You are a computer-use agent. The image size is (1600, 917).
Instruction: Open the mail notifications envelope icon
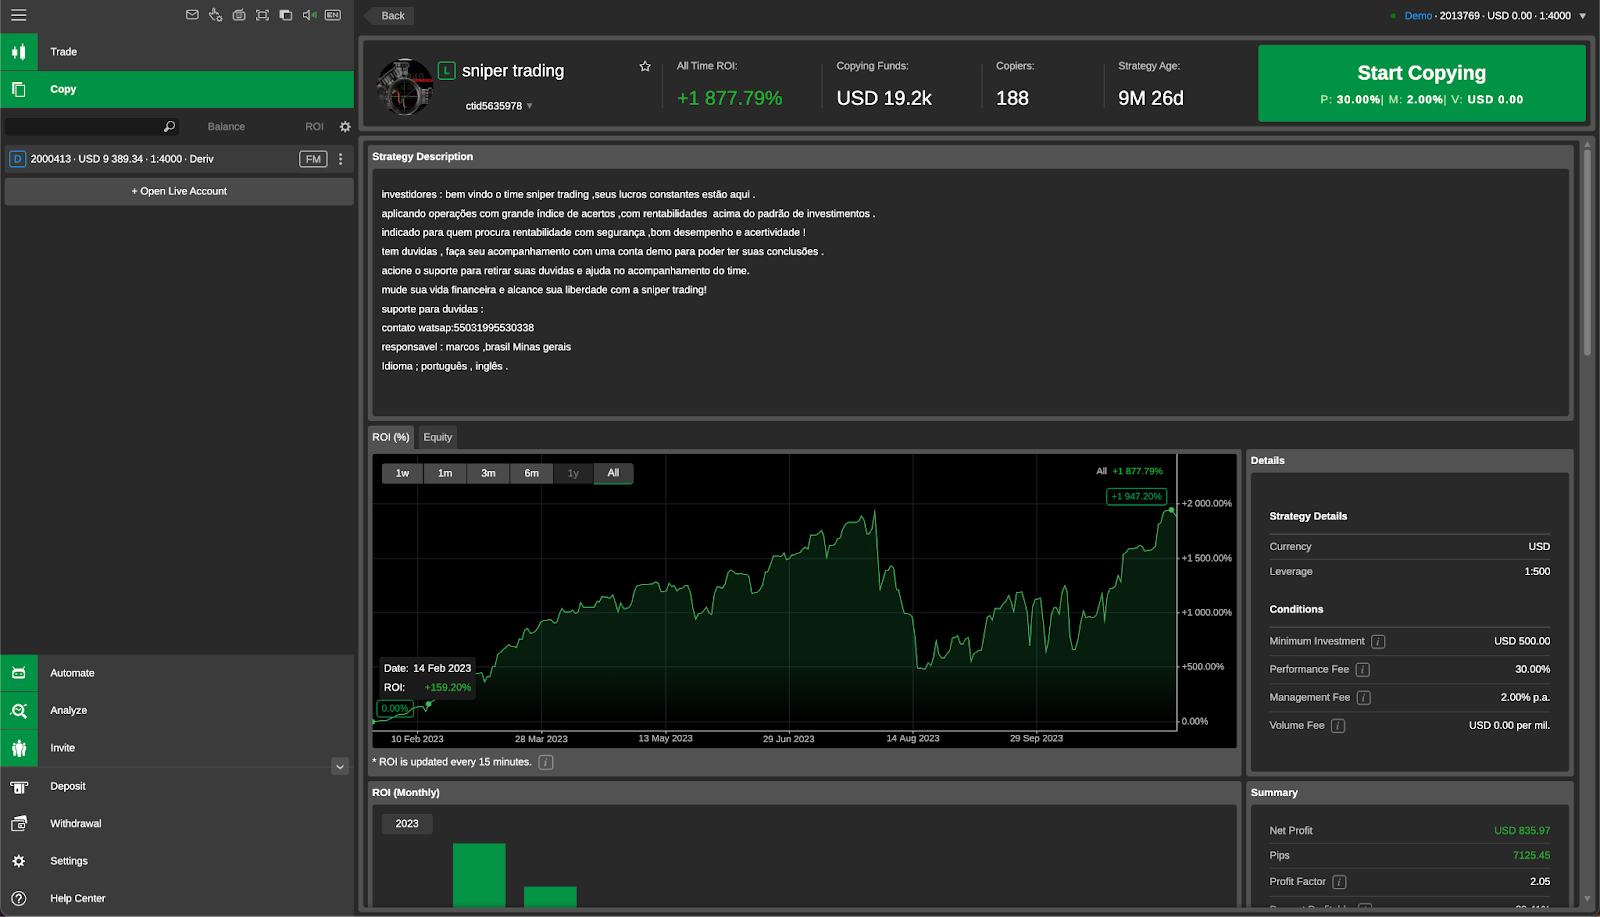(x=192, y=15)
